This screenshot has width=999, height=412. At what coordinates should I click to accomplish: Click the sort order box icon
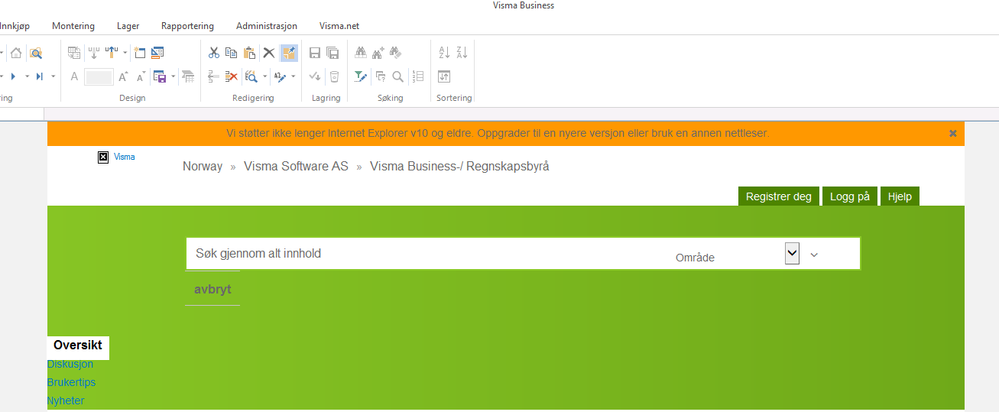[x=445, y=76]
